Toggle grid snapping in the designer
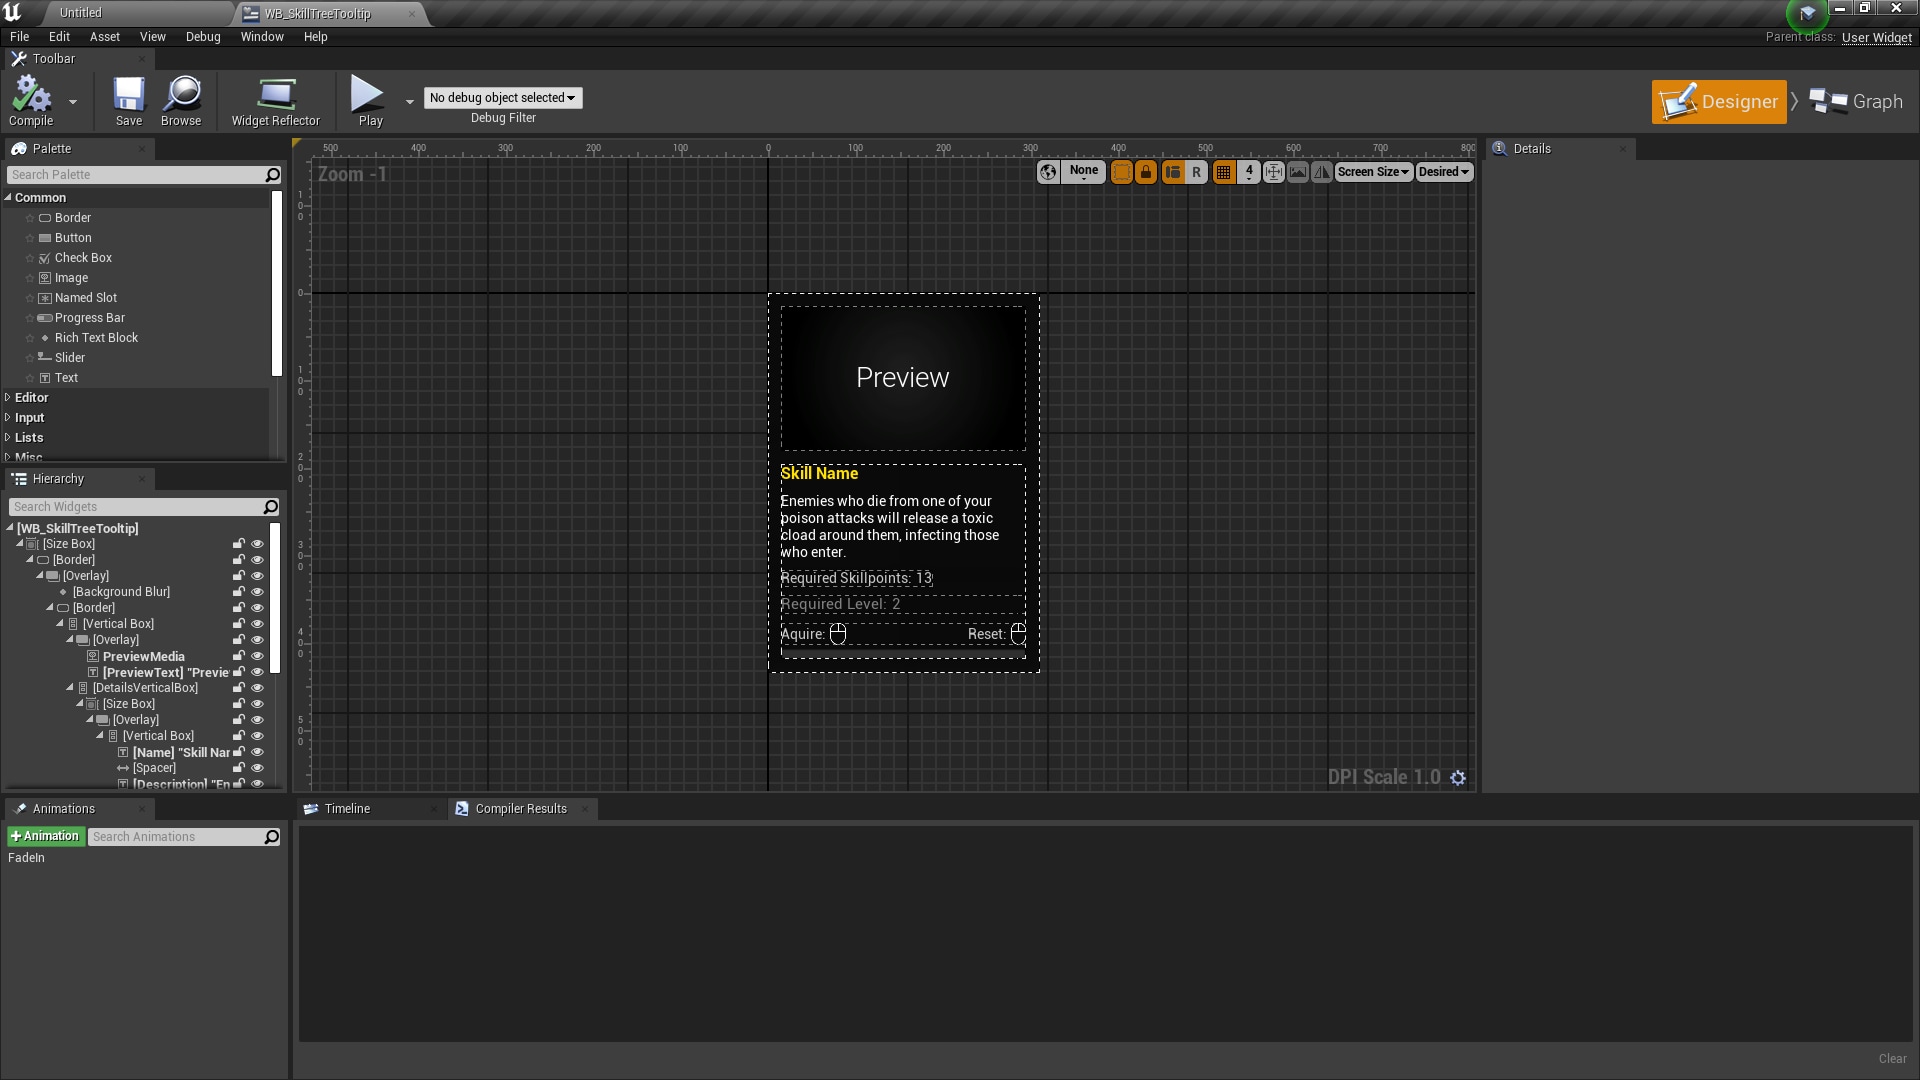The image size is (1920, 1080). pyautogui.click(x=1223, y=171)
